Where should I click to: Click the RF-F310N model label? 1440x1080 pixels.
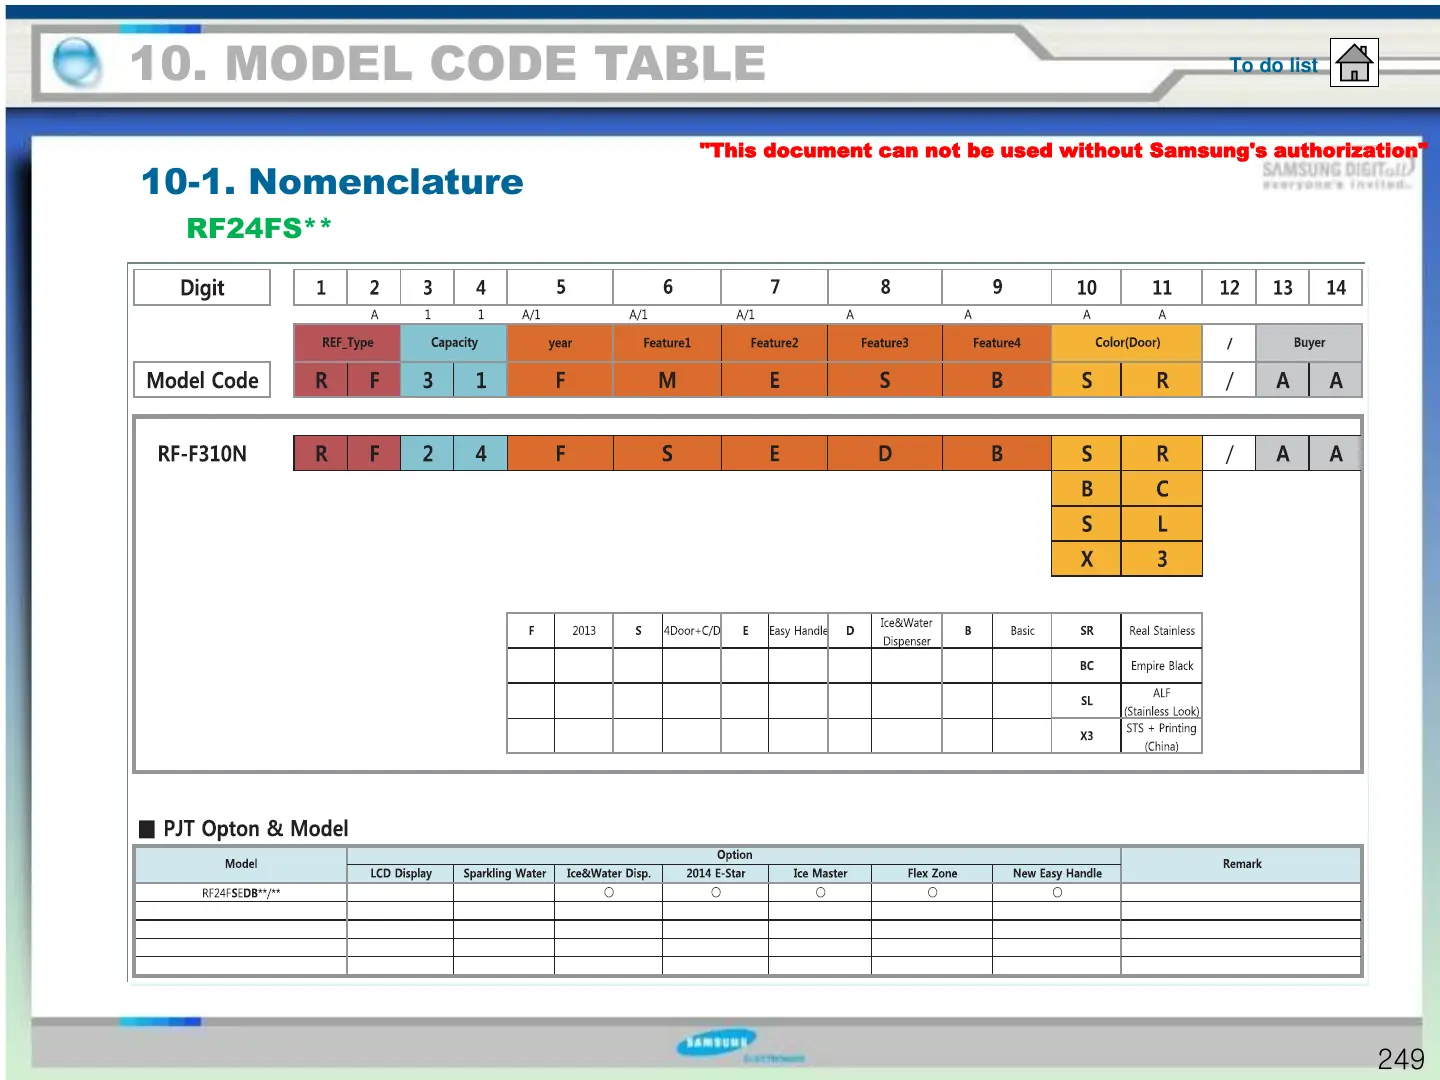coord(202,454)
